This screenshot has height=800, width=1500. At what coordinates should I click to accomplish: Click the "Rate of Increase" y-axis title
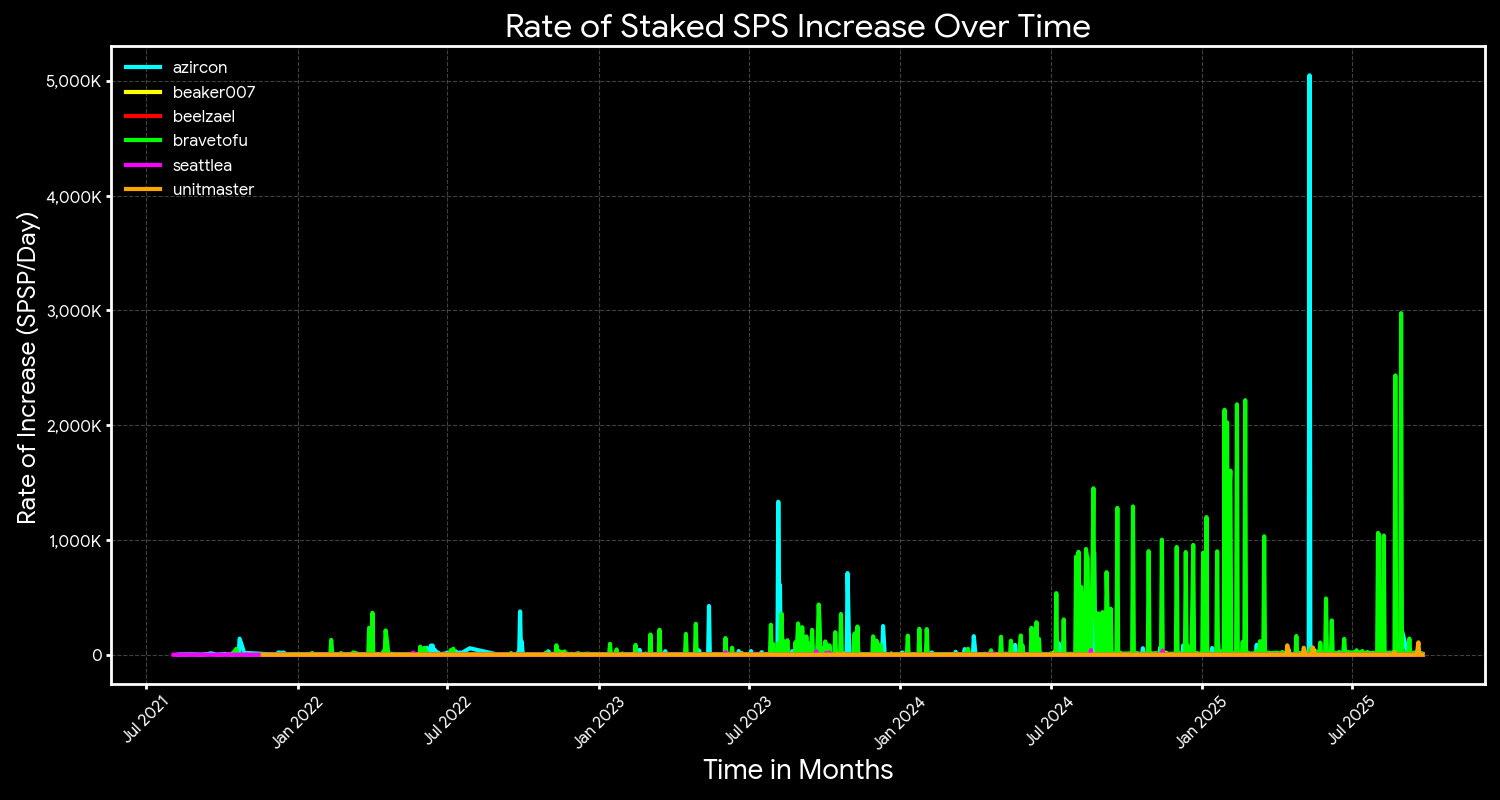coord(28,365)
